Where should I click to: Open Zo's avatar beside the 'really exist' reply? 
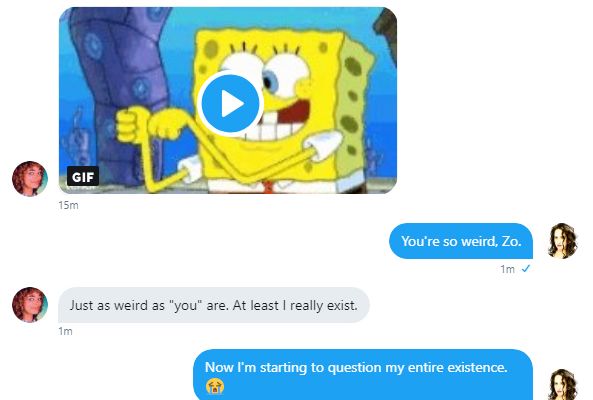point(30,305)
